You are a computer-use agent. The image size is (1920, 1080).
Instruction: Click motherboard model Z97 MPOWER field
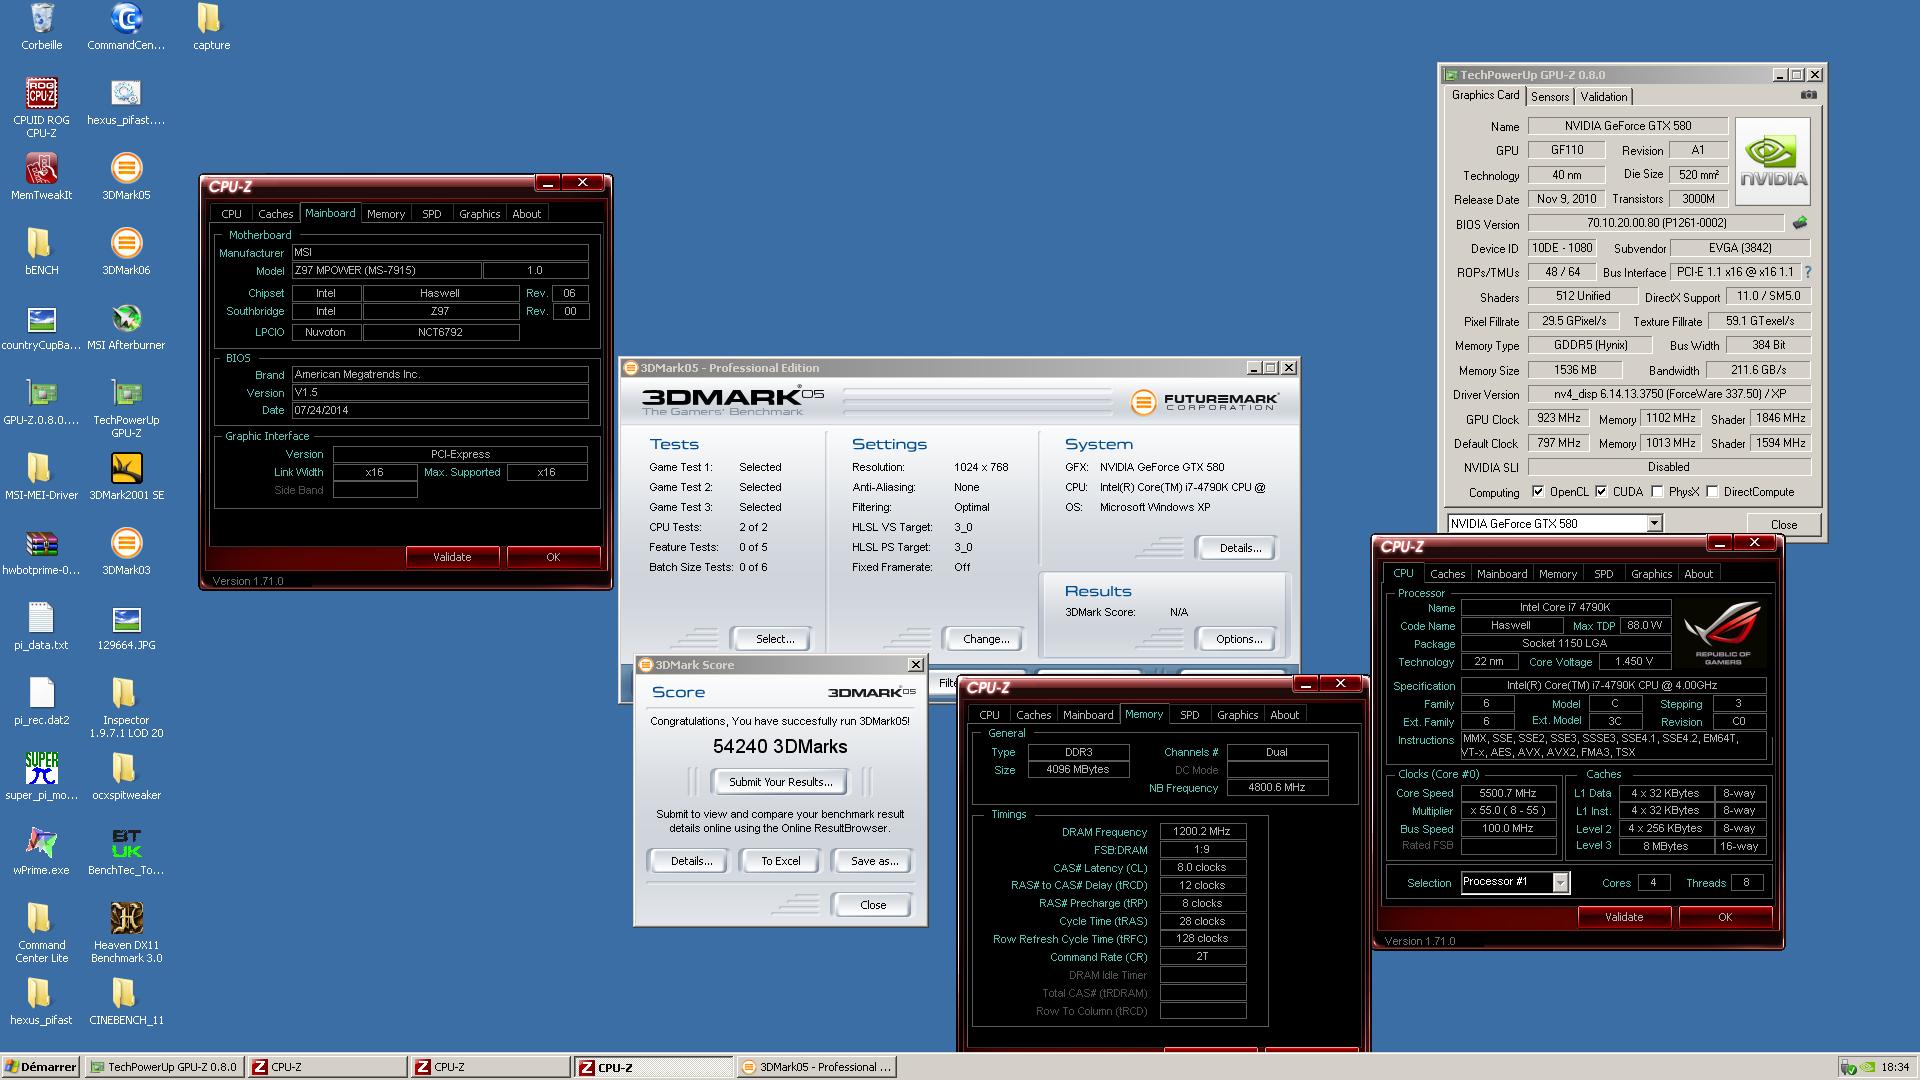point(386,271)
